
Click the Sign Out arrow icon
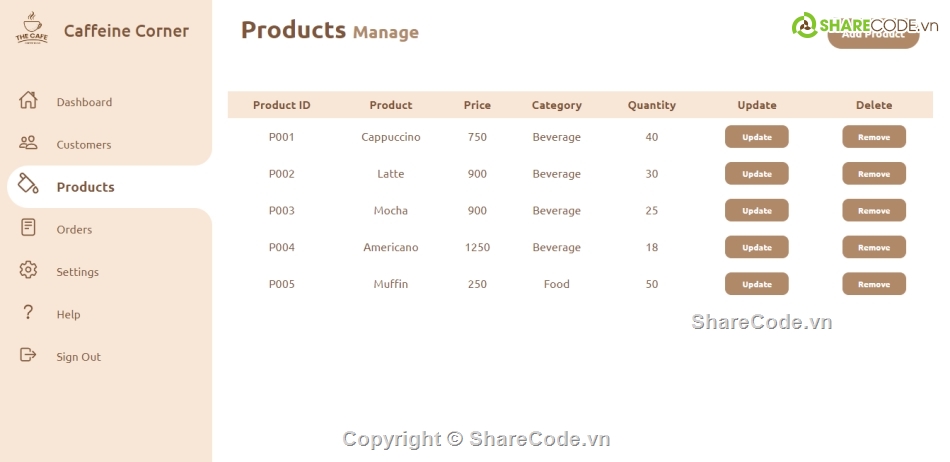28,355
